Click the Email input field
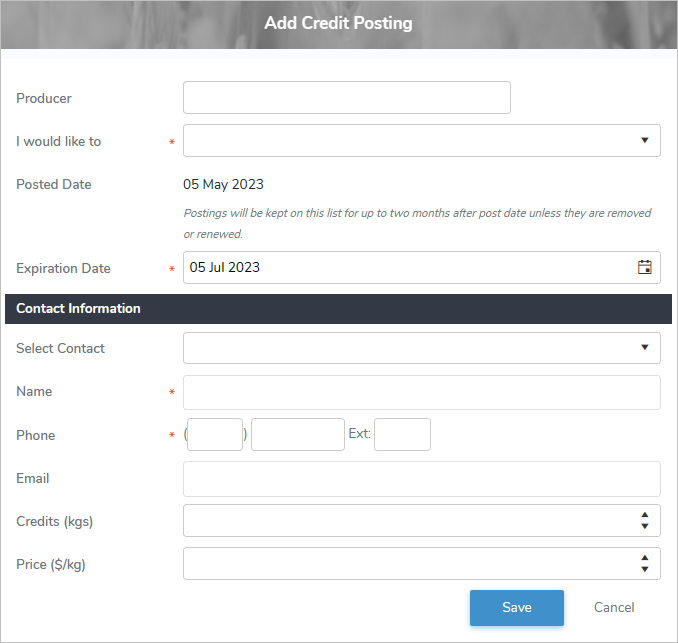The height and width of the screenshot is (643, 678). [x=421, y=479]
